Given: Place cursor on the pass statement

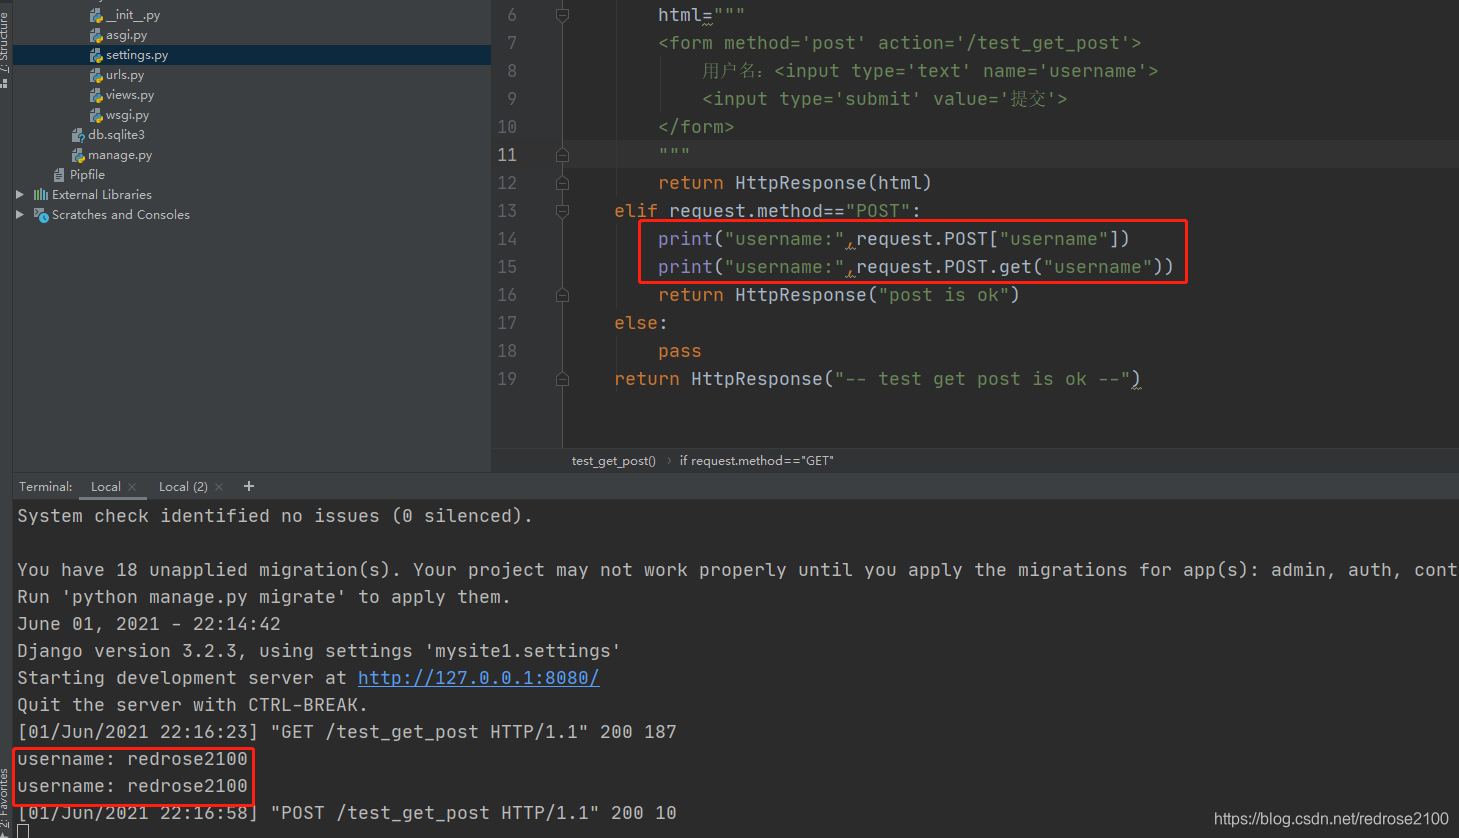Looking at the screenshot, I should [680, 351].
